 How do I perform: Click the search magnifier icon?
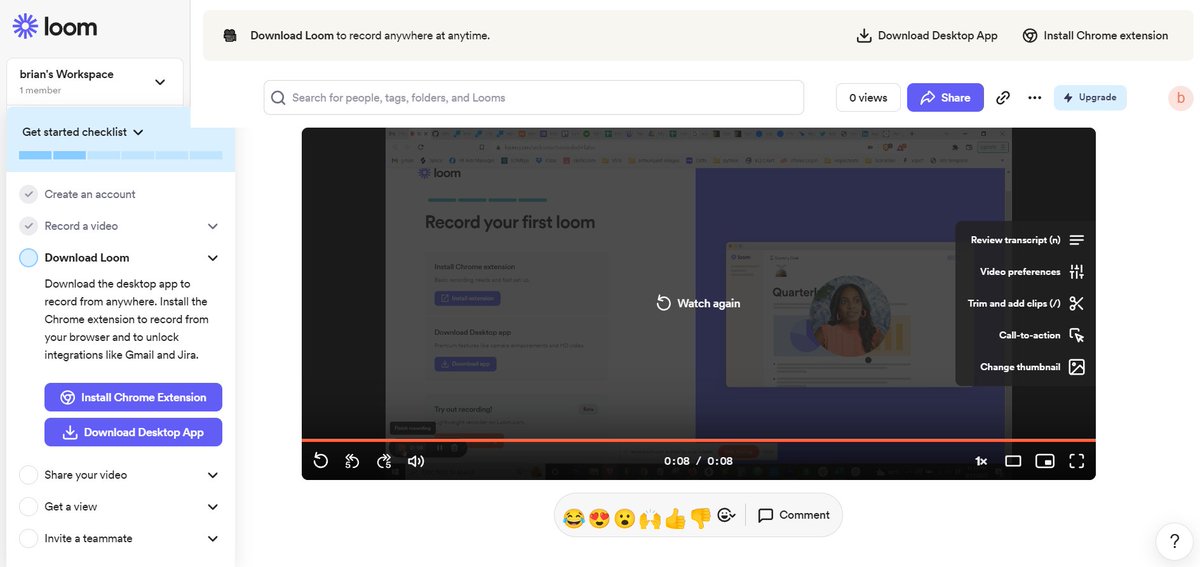point(278,98)
